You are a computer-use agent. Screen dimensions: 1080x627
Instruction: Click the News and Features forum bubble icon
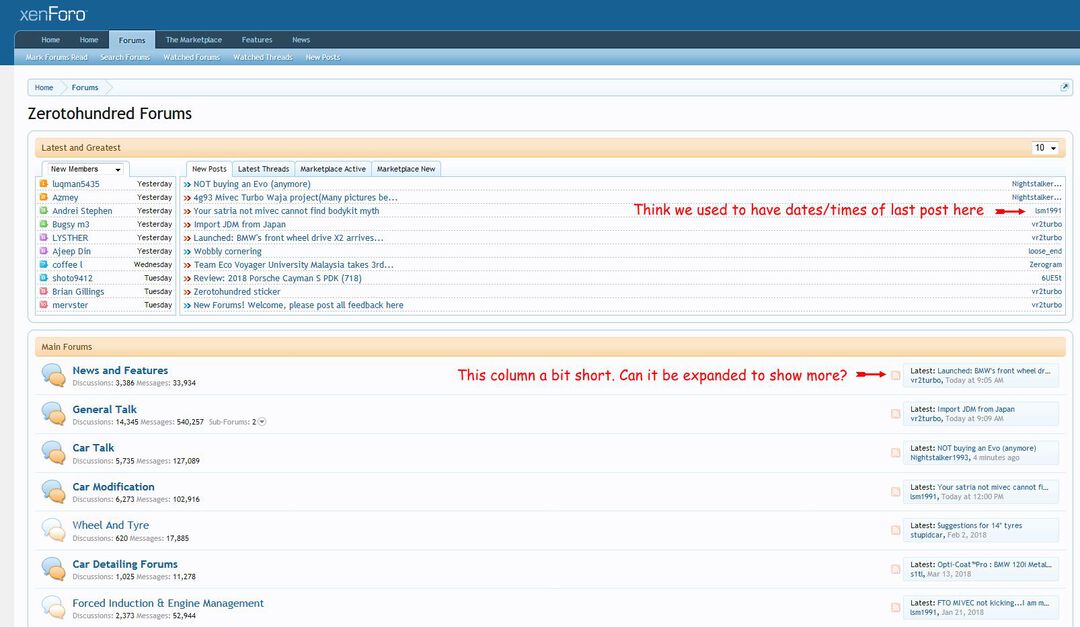pos(54,375)
